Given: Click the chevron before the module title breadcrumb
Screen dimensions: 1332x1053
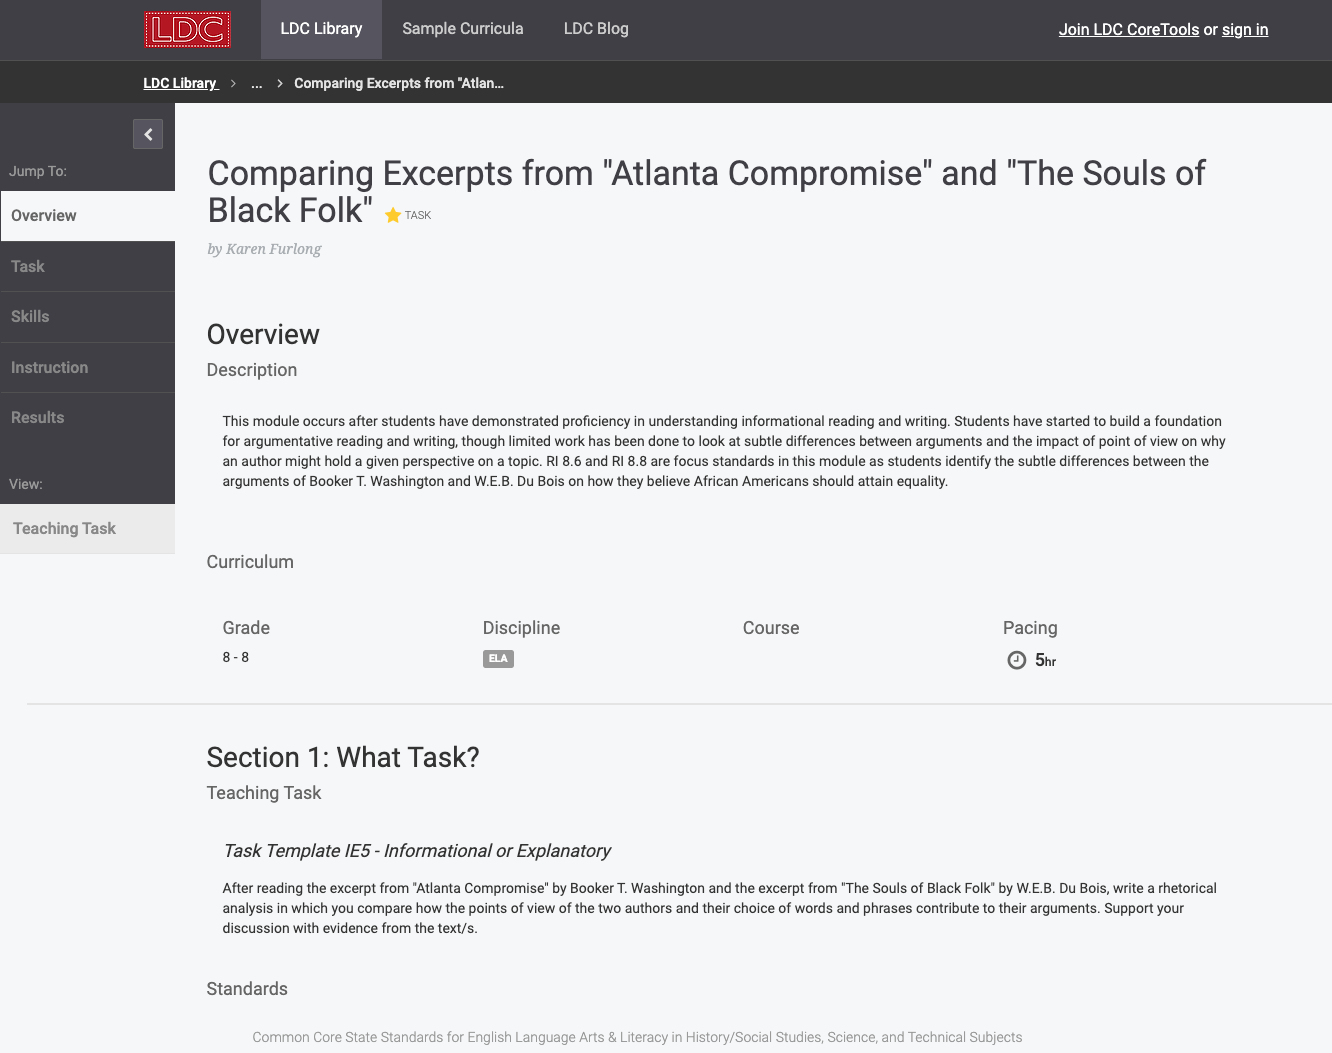Looking at the screenshot, I should (x=277, y=84).
